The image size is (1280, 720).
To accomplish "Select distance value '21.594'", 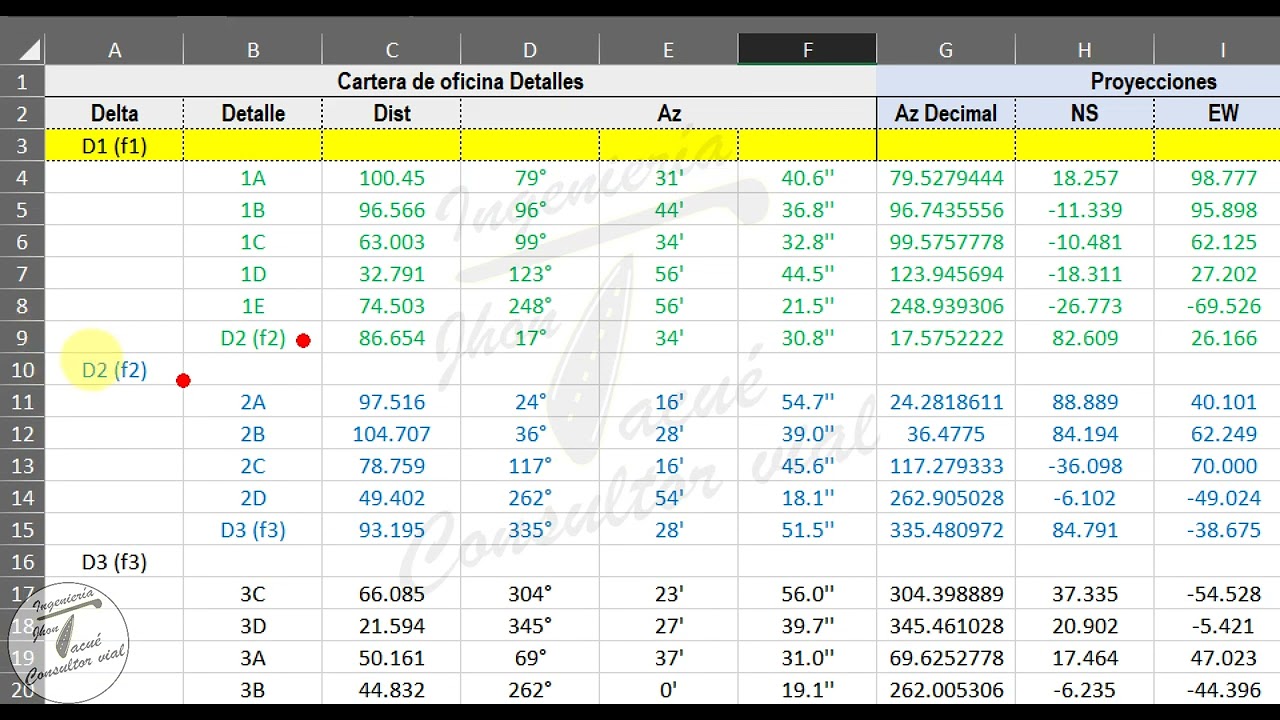I will click(391, 625).
